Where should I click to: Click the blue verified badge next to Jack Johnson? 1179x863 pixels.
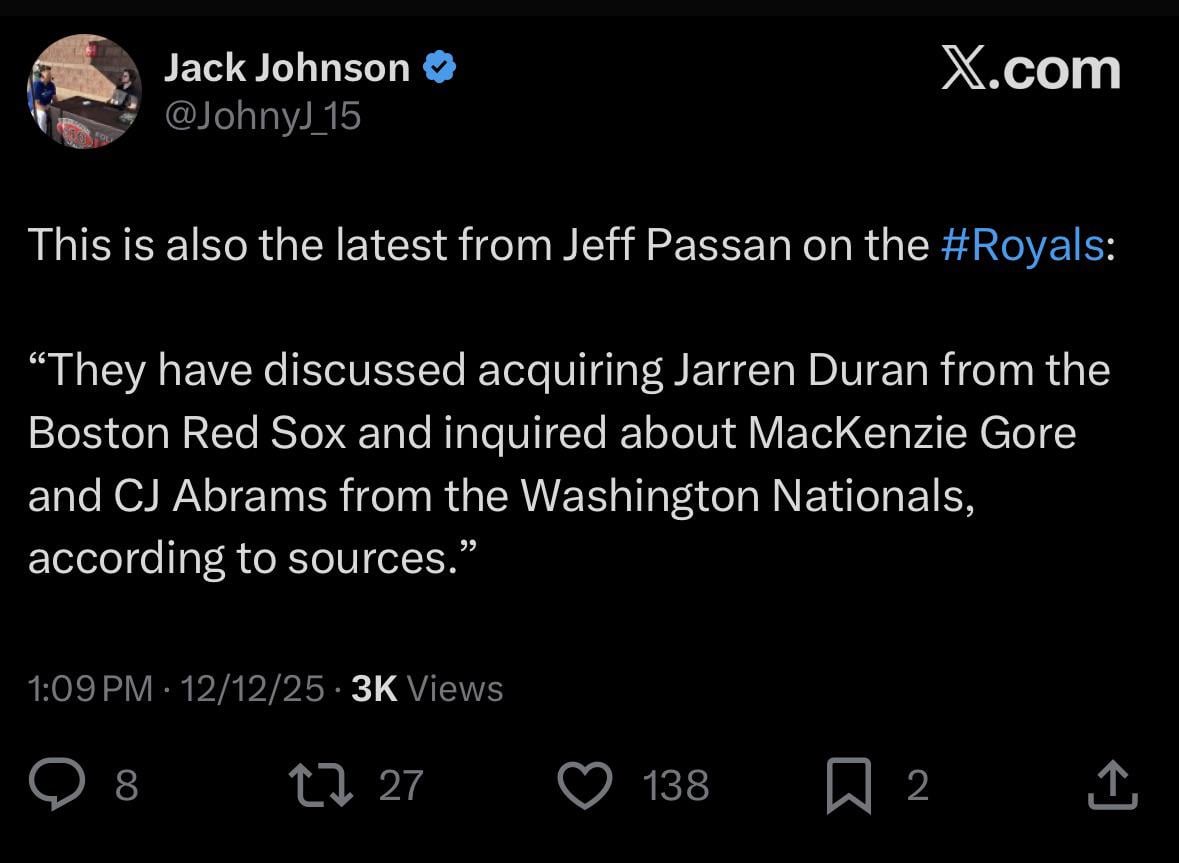tap(440, 65)
